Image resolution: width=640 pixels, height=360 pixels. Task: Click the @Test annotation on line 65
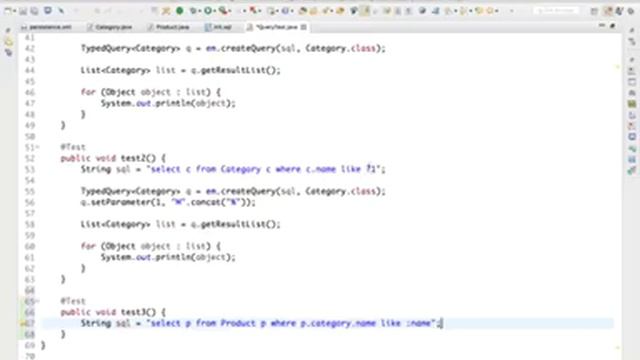pyautogui.click(x=73, y=301)
